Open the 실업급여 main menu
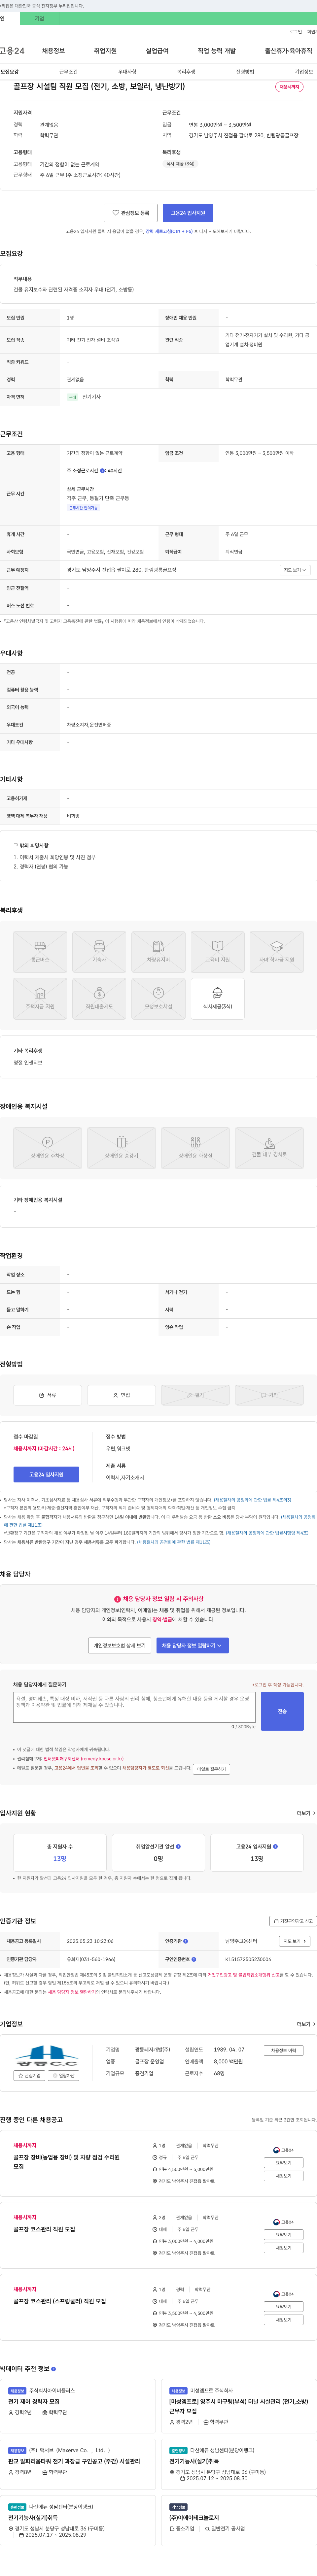Image resolution: width=317 pixels, height=2576 pixels. tap(157, 51)
